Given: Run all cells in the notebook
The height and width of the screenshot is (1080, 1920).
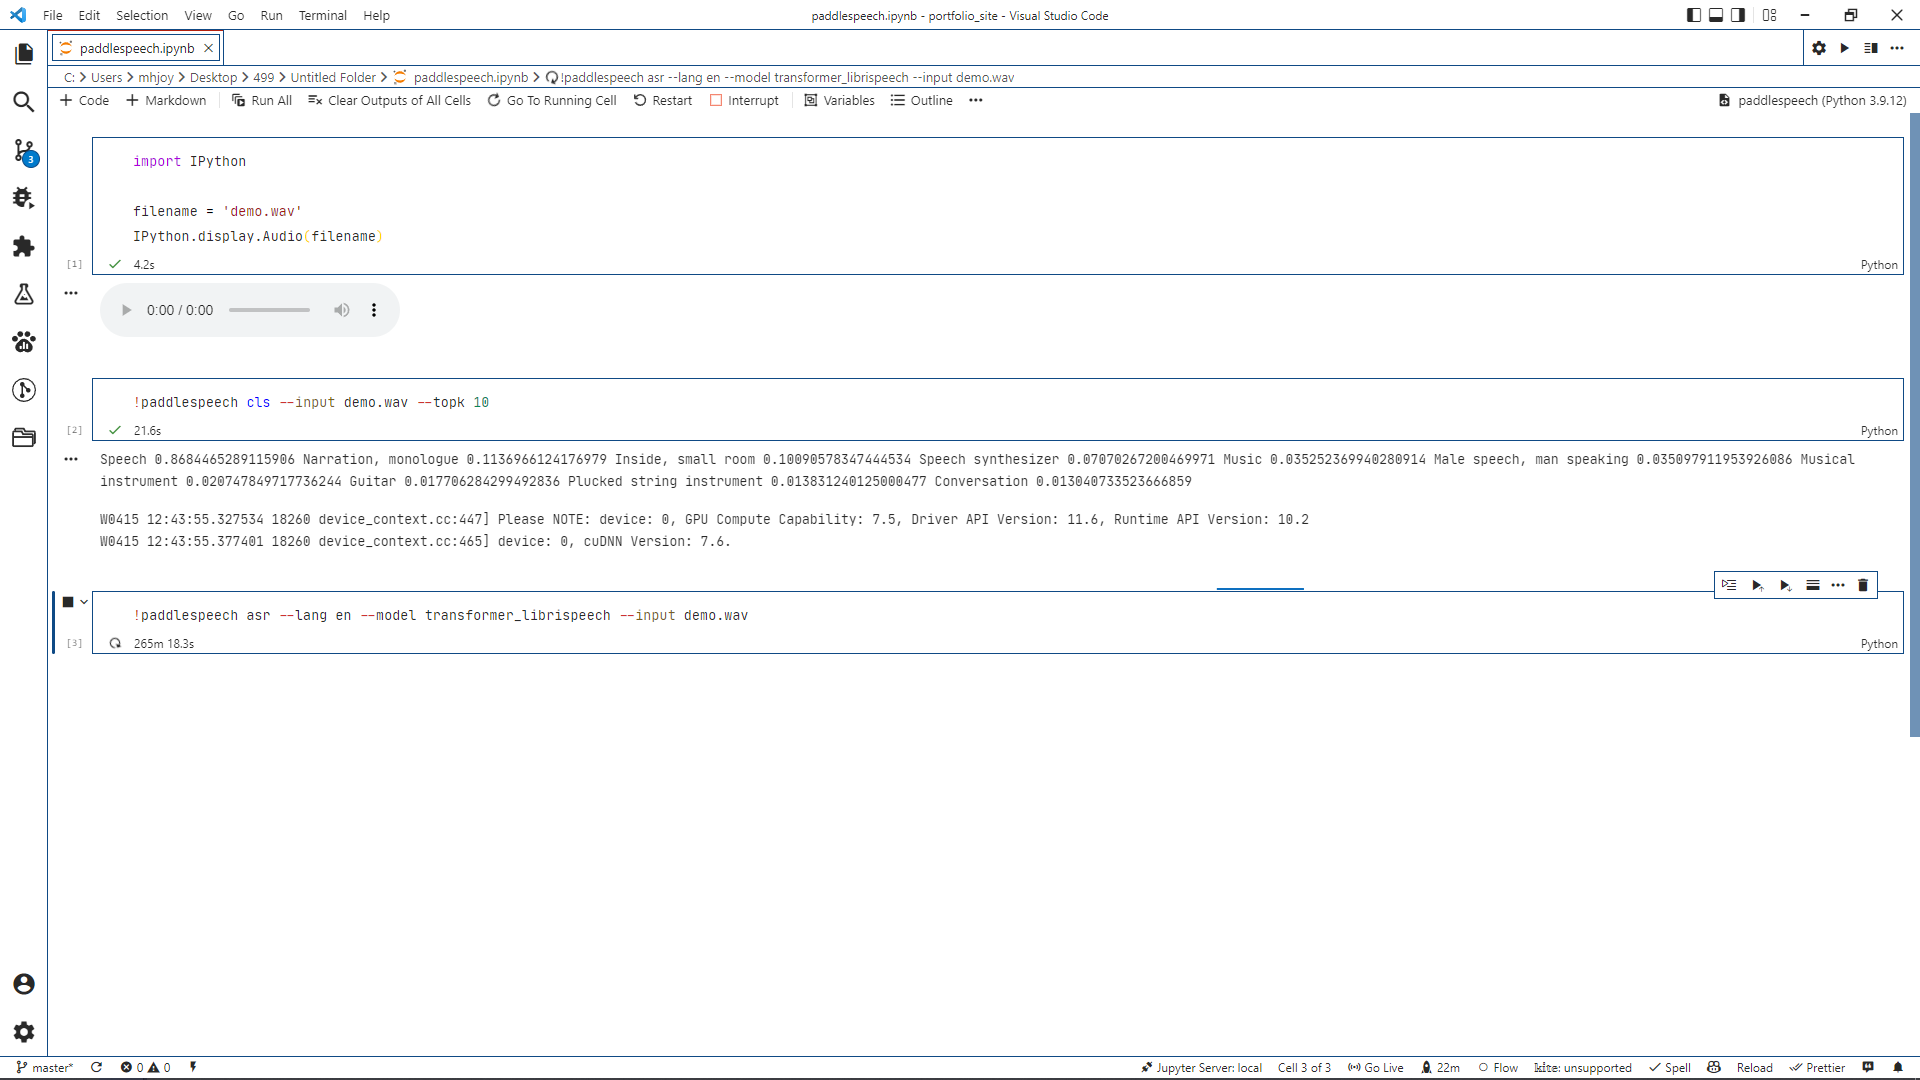Looking at the screenshot, I should 262,100.
